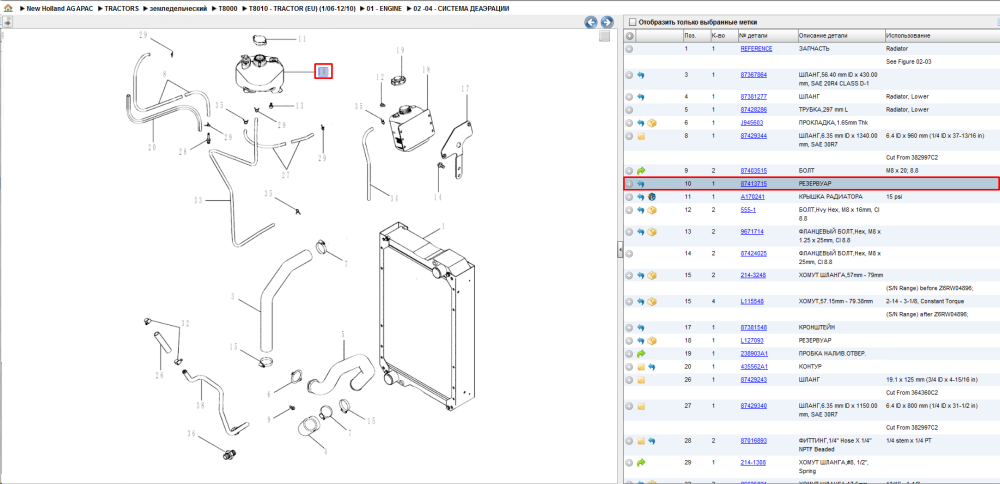Open yellow note icon in row 435562A1

point(641,367)
